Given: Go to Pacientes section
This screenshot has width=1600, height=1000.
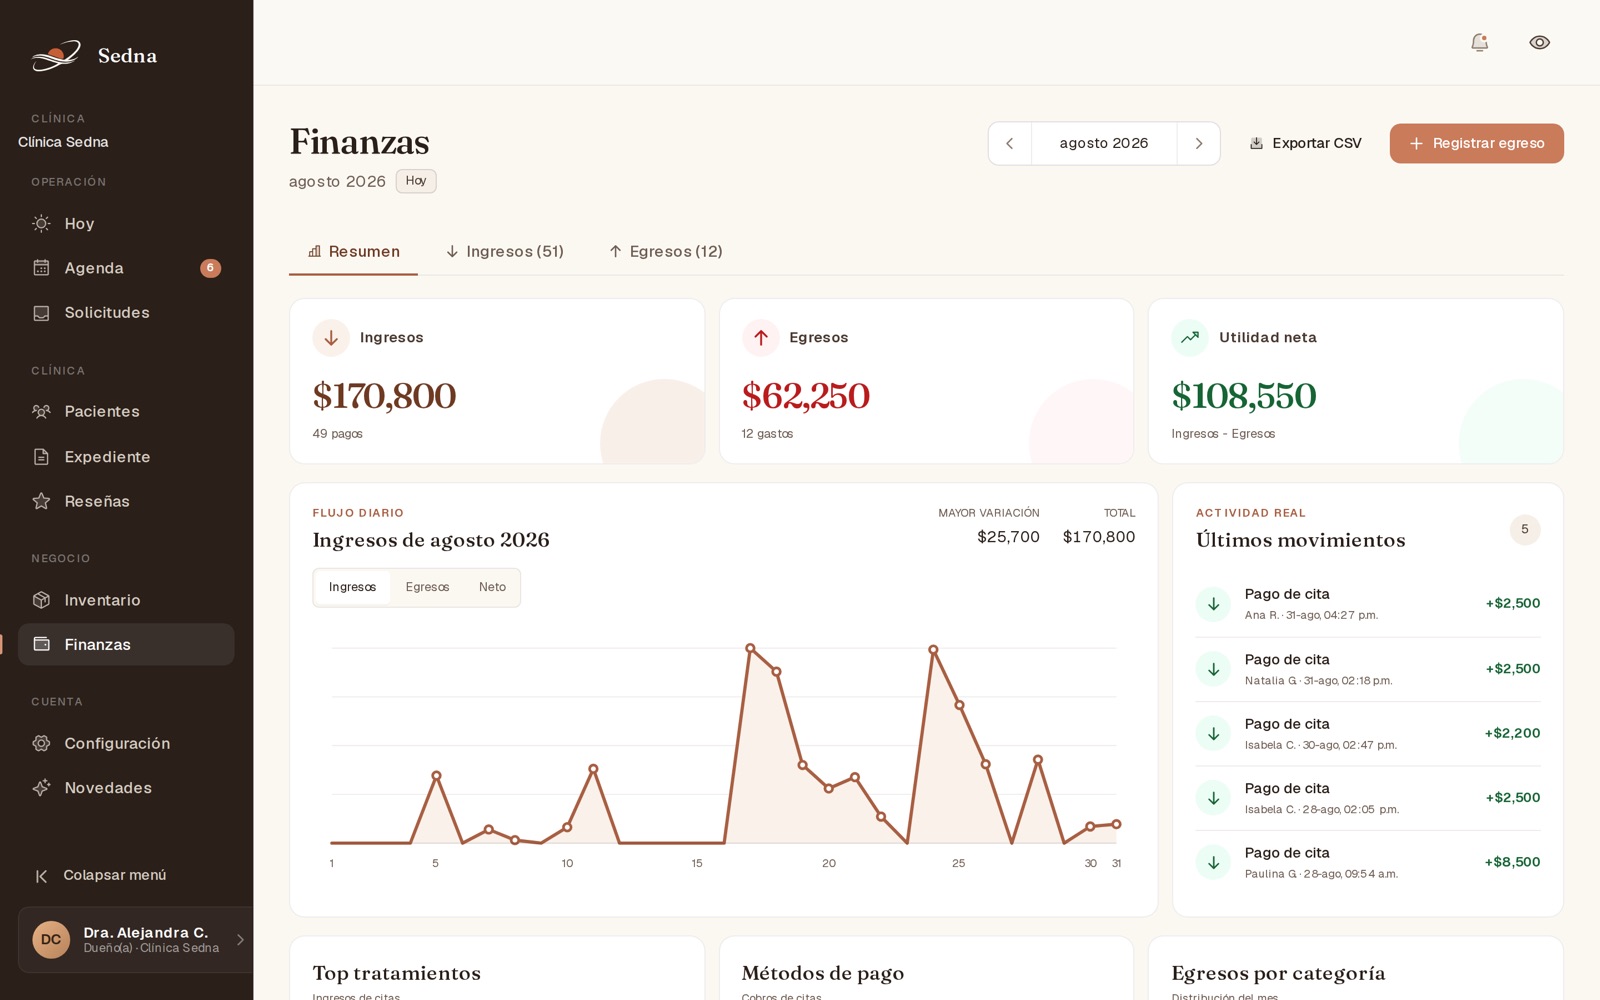Looking at the screenshot, I should coord(126,411).
